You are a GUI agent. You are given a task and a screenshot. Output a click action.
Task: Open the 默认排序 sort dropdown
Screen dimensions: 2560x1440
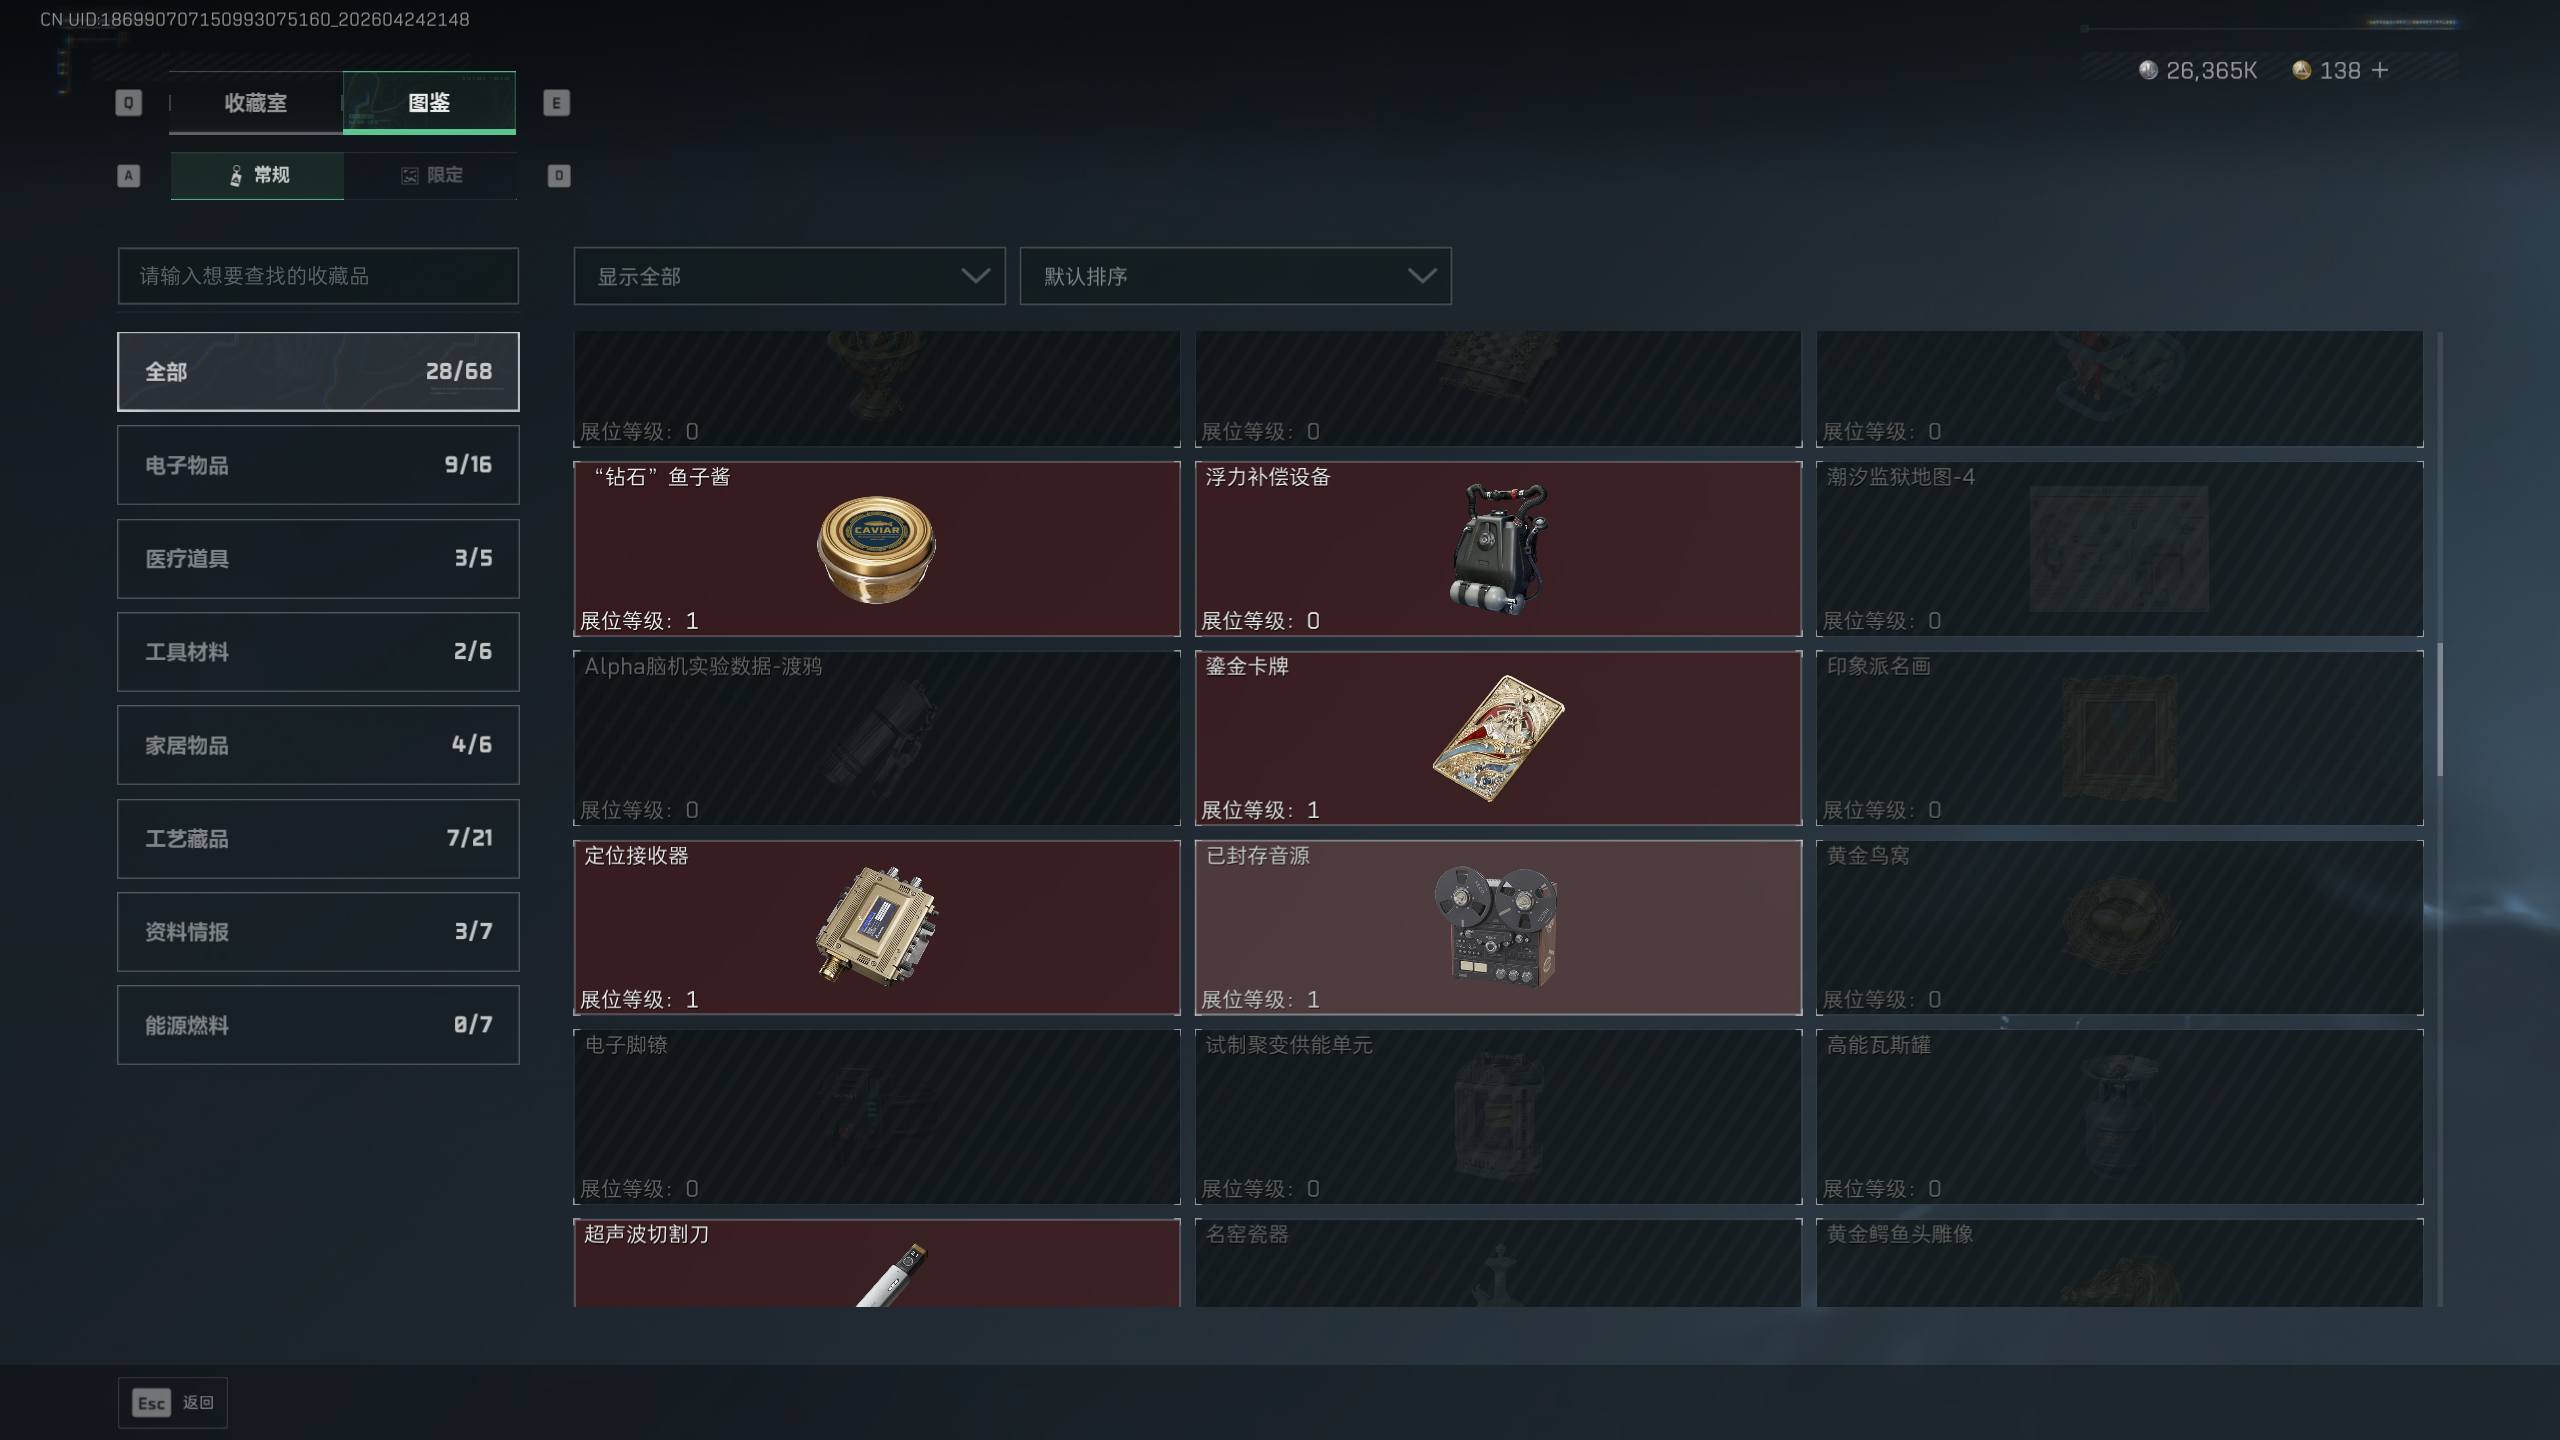[x=1235, y=276]
